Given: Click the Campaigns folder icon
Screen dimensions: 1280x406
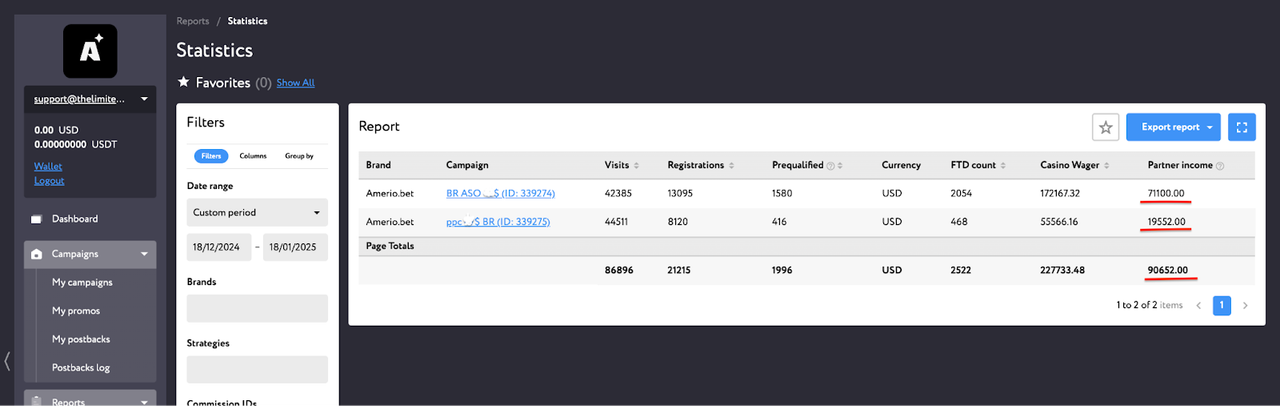Looking at the screenshot, I should point(36,254).
